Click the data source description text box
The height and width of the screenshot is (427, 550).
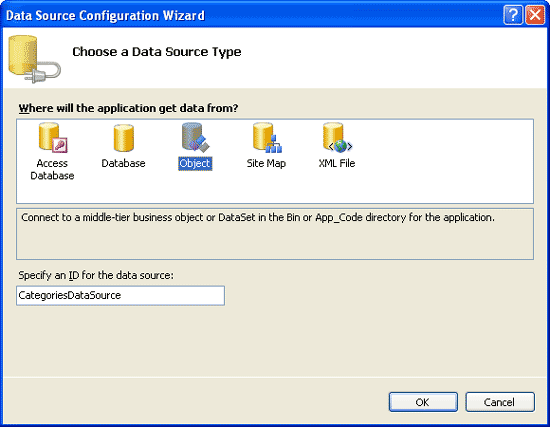(275, 234)
